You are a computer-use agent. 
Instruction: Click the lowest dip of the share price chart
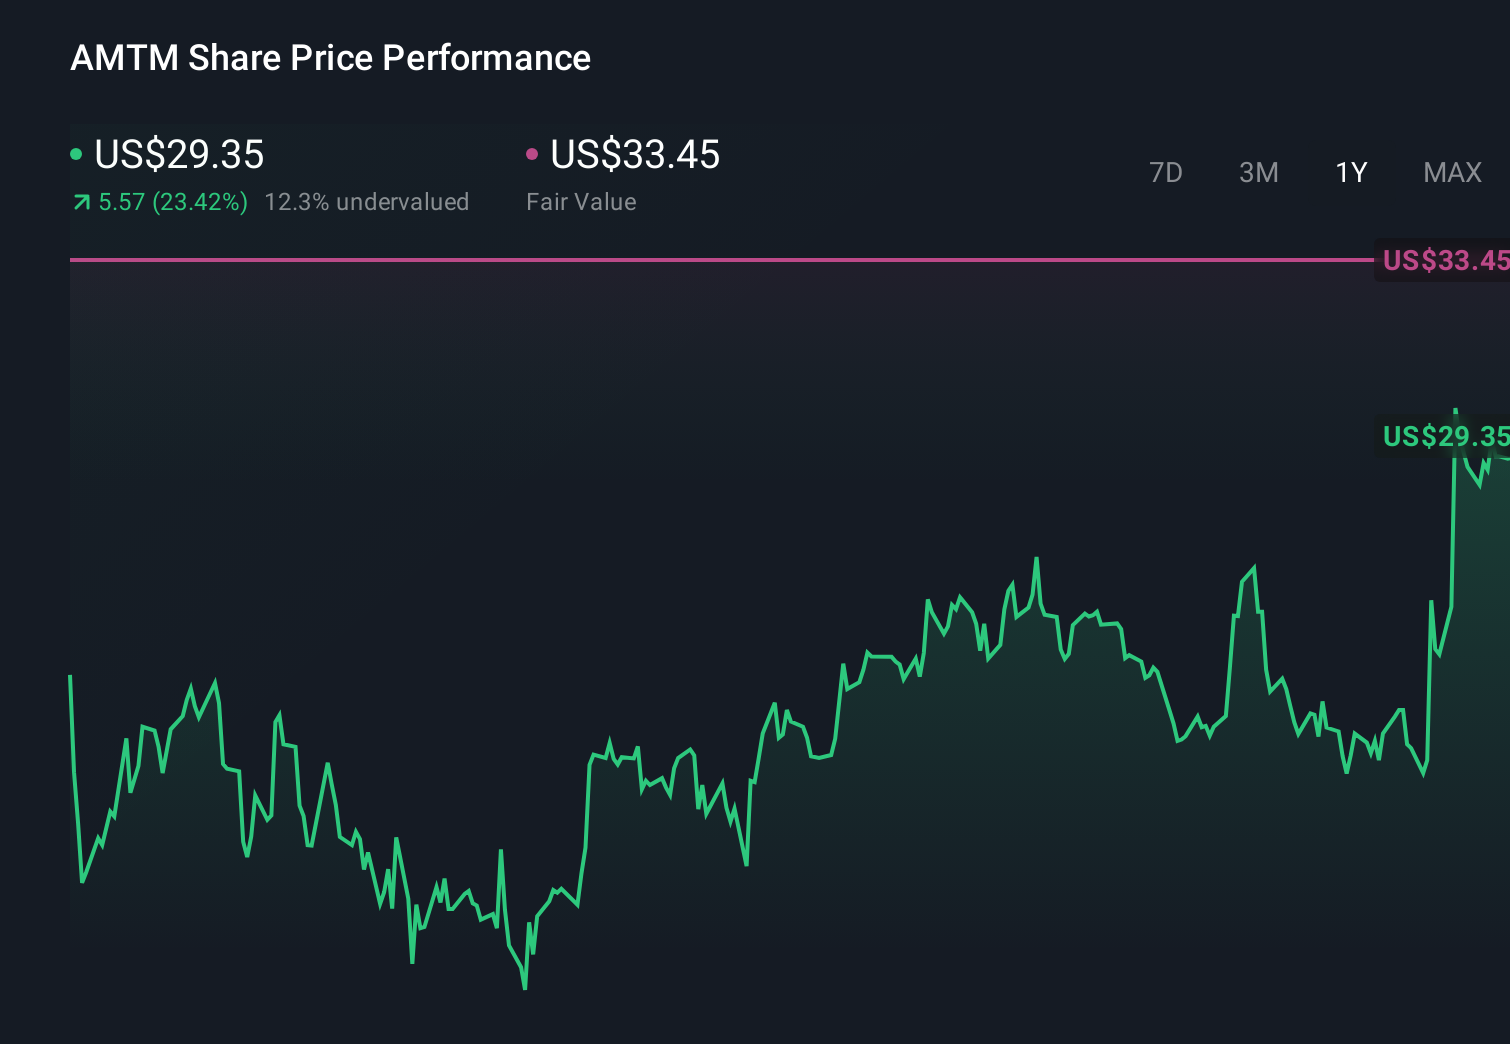tap(524, 988)
